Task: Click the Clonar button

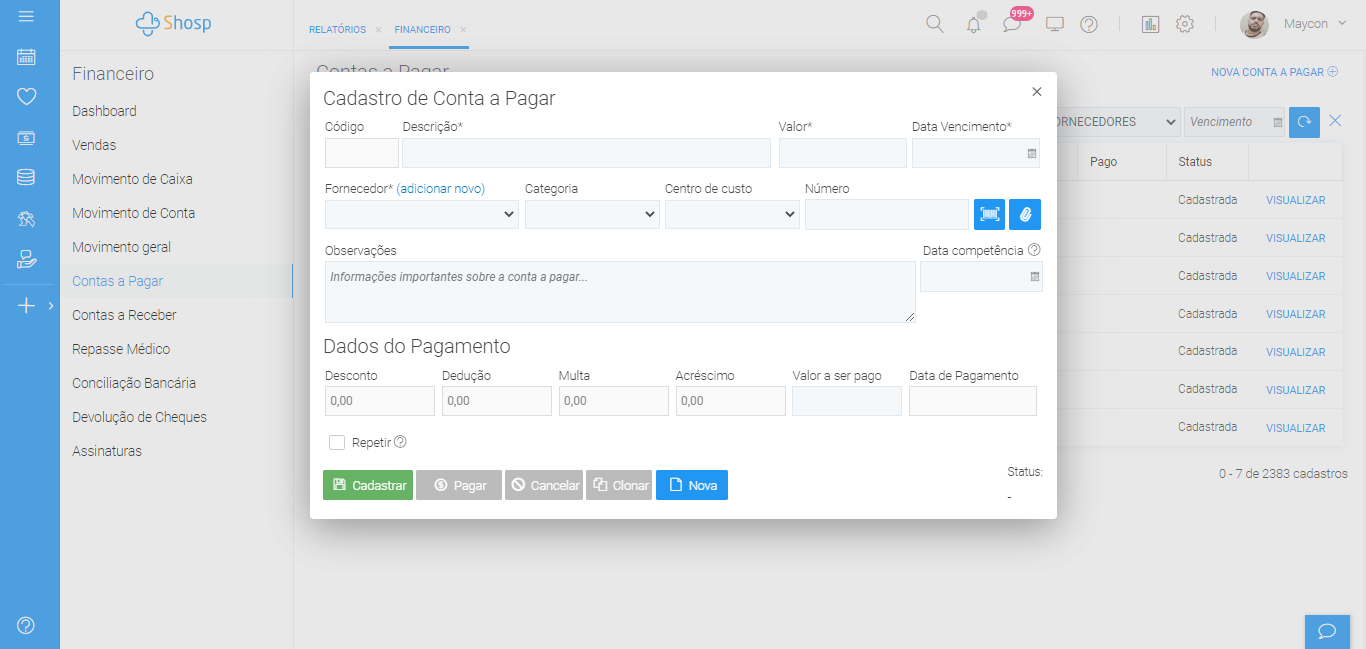Action: click(619, 485)
